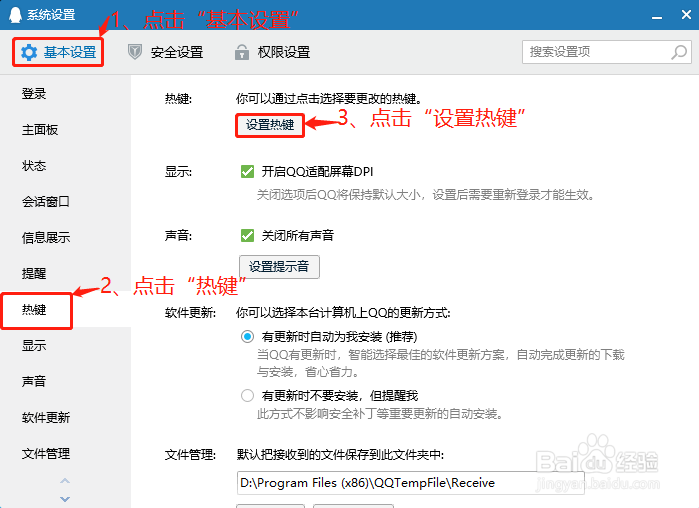Click the QQ penguin logo in title bar

(15, 15)
